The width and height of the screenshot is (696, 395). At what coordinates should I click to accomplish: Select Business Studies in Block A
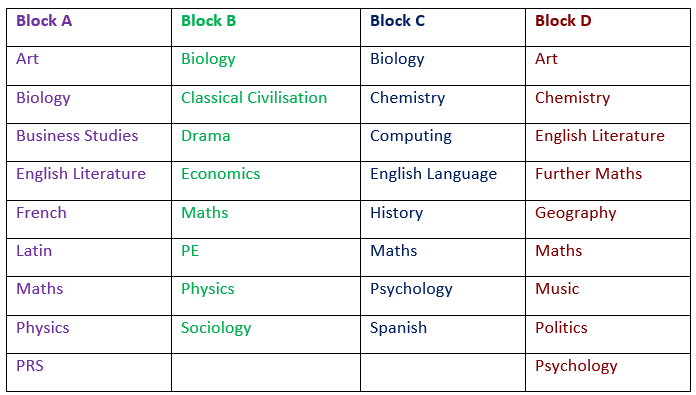(77, 136)
